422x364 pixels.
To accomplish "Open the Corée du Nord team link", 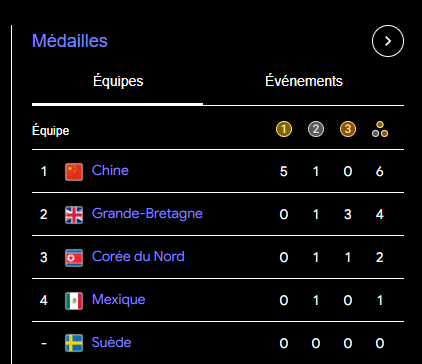I will pyautogui.click(x=138, y=256).
